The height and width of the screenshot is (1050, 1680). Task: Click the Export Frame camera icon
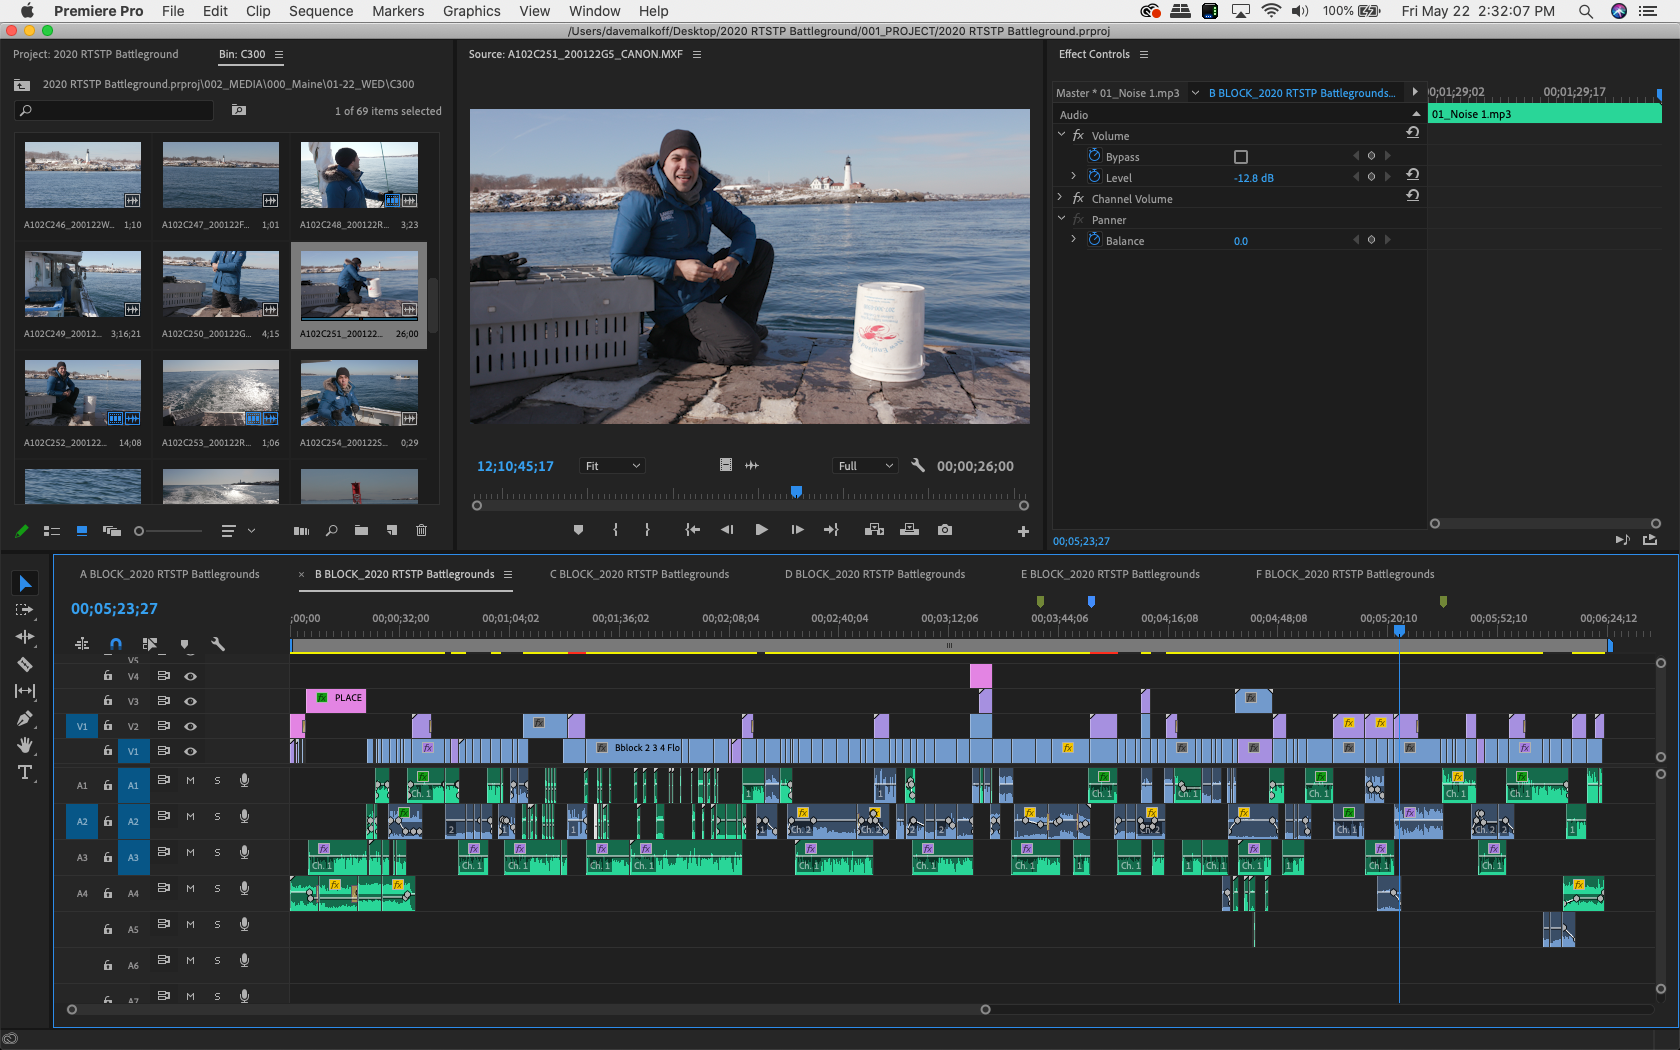[945, 530]
